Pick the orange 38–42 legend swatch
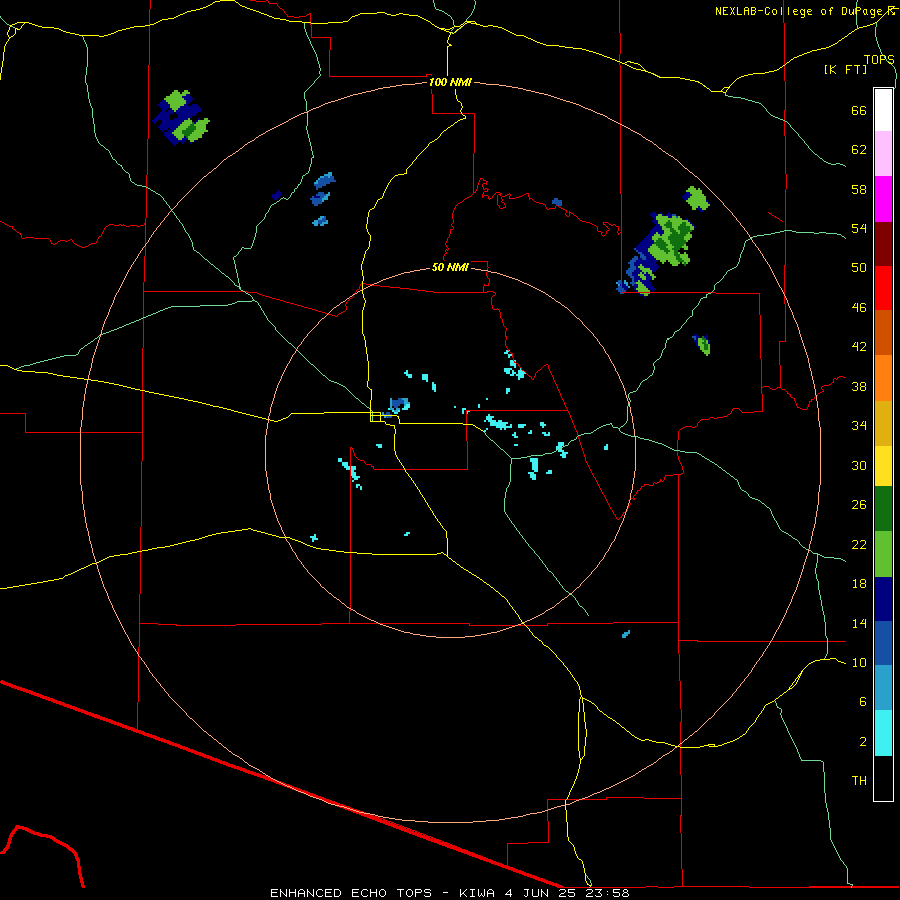The image size is (900, 900). 883,378
